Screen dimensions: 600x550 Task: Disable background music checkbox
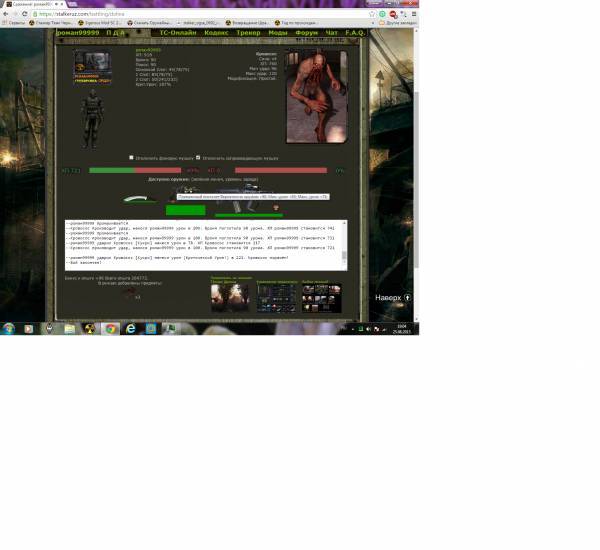(x=131, y=157)
